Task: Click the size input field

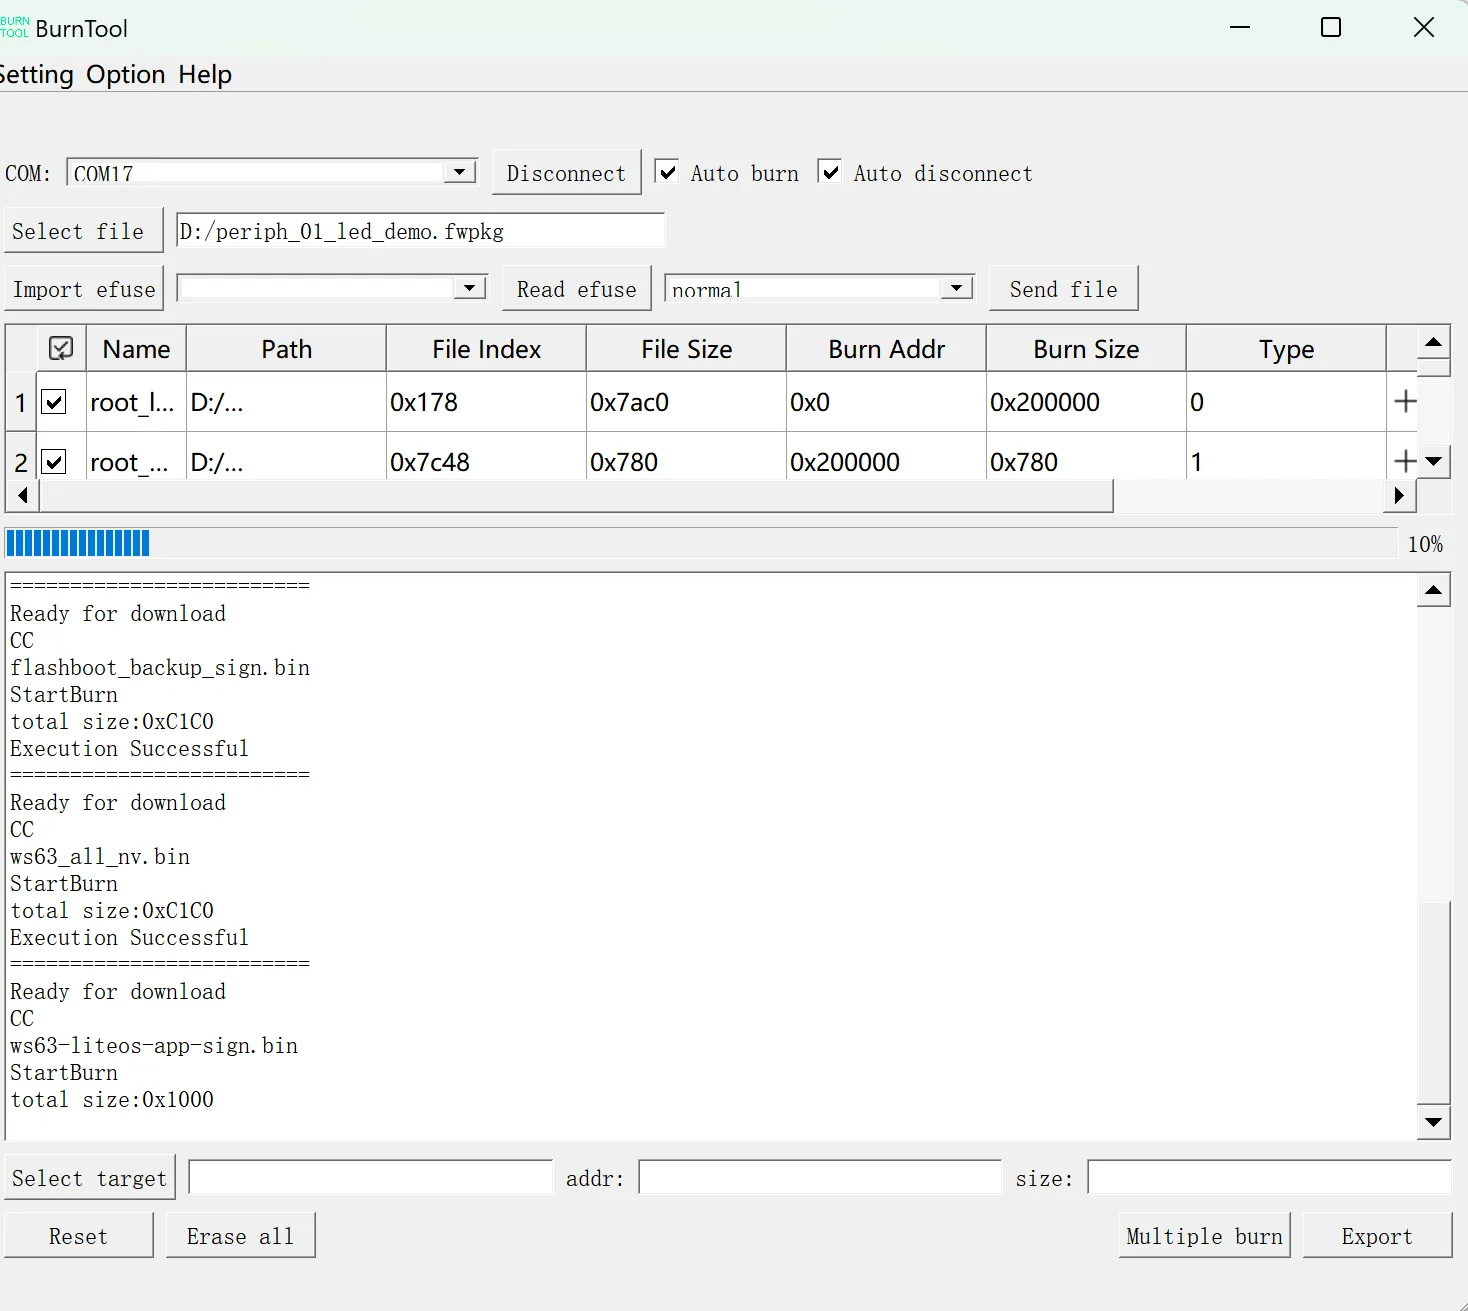Action: (x=1269, y=1177)
